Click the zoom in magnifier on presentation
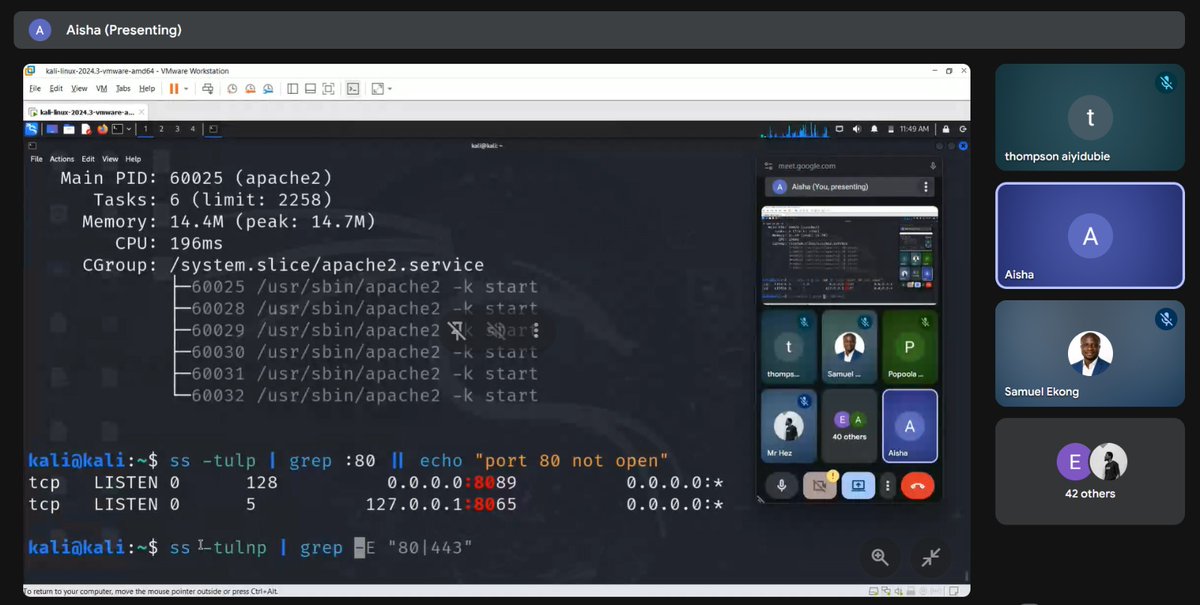The width and height of the screenshot is (1200, 605). coord(880,557)
